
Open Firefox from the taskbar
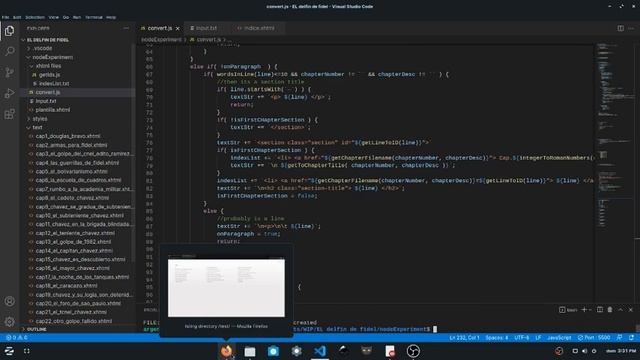(x=227, y=351)
